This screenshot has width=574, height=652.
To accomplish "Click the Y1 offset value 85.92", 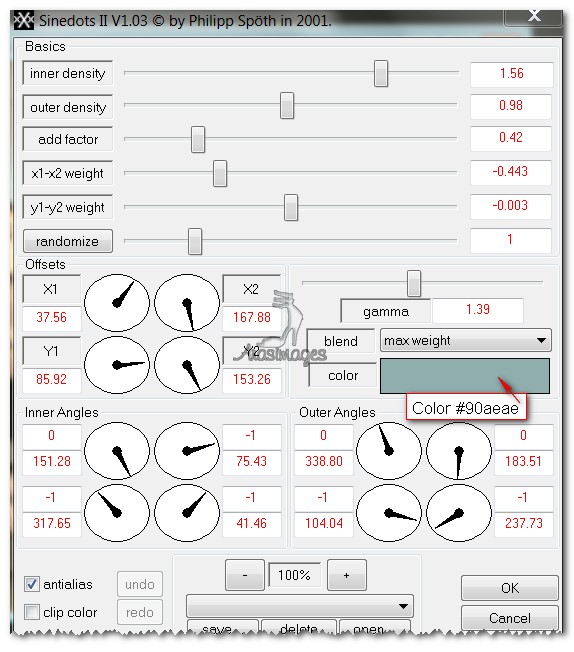I will (52, 380).
